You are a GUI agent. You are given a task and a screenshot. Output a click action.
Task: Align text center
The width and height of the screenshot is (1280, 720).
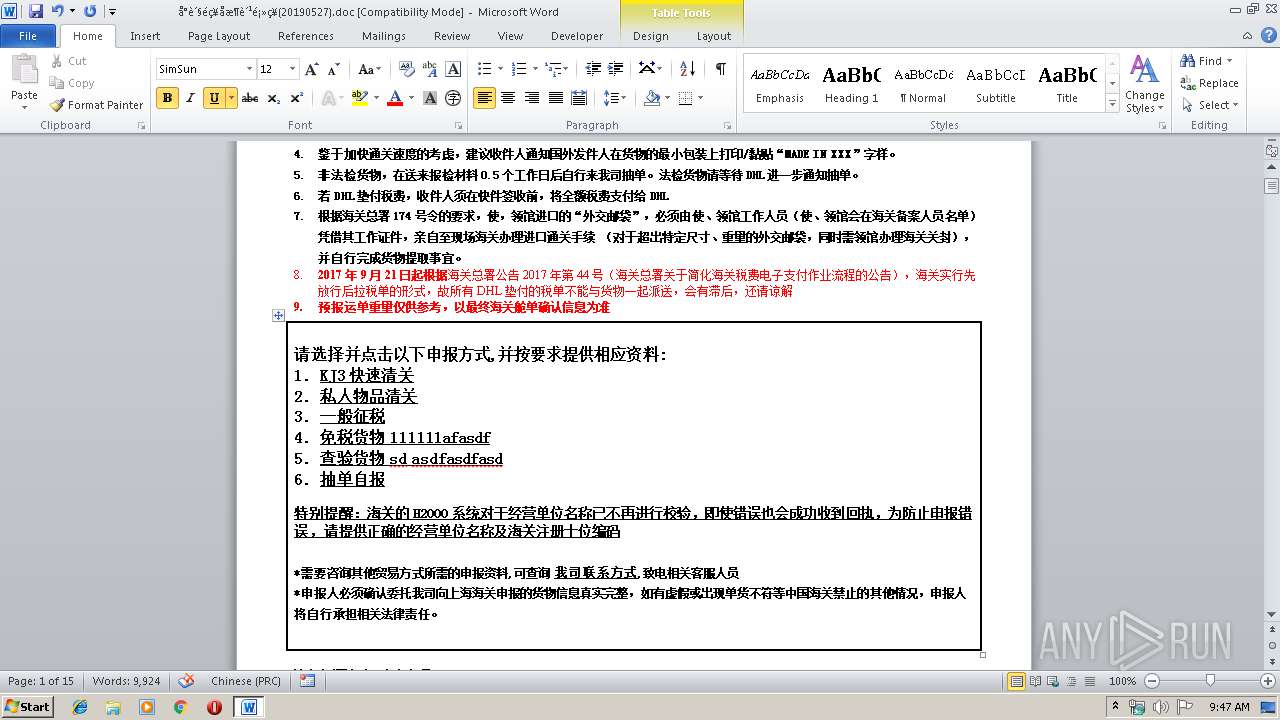tap(508, 98)
